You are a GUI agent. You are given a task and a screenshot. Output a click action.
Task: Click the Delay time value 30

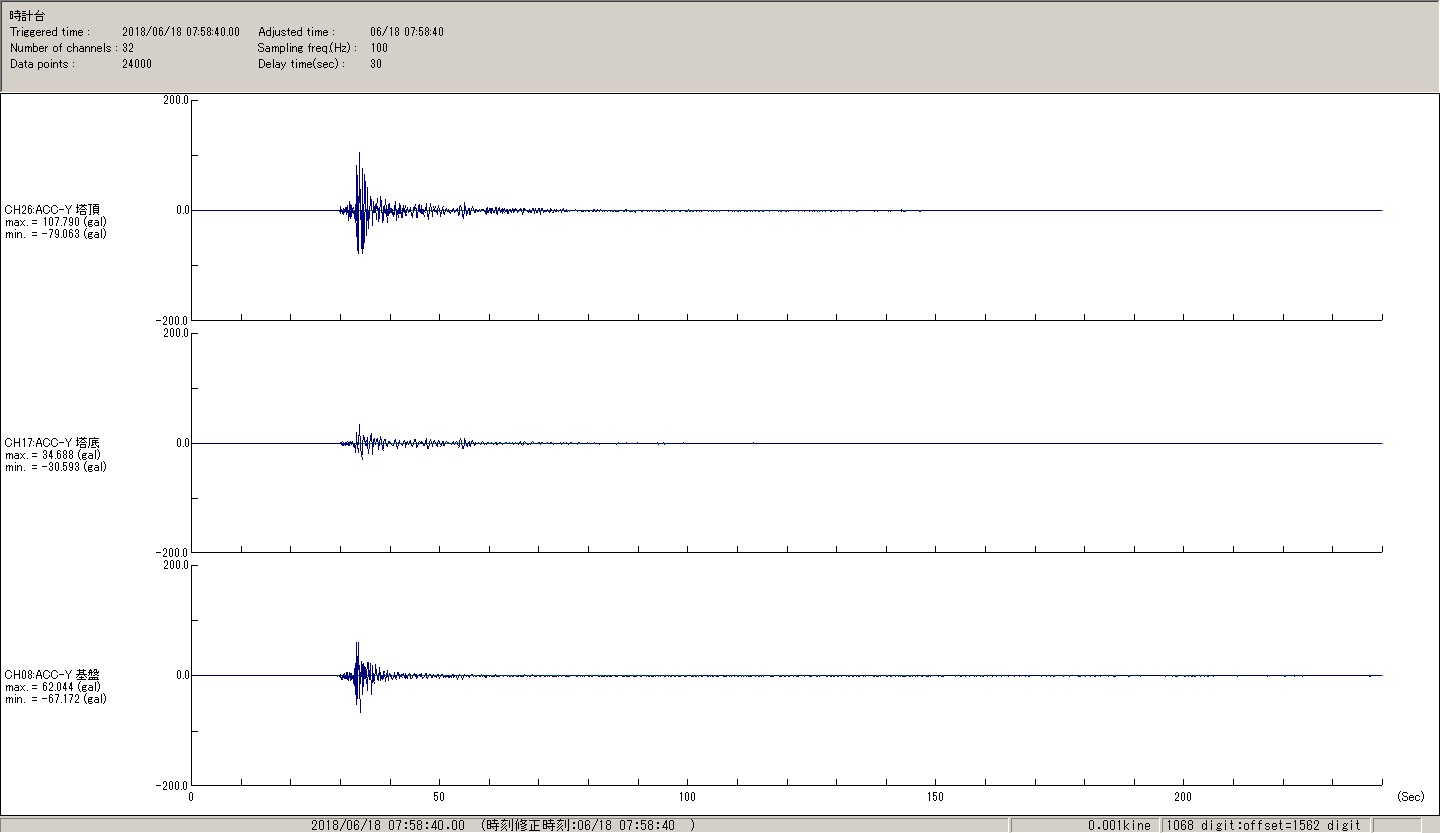376,64
